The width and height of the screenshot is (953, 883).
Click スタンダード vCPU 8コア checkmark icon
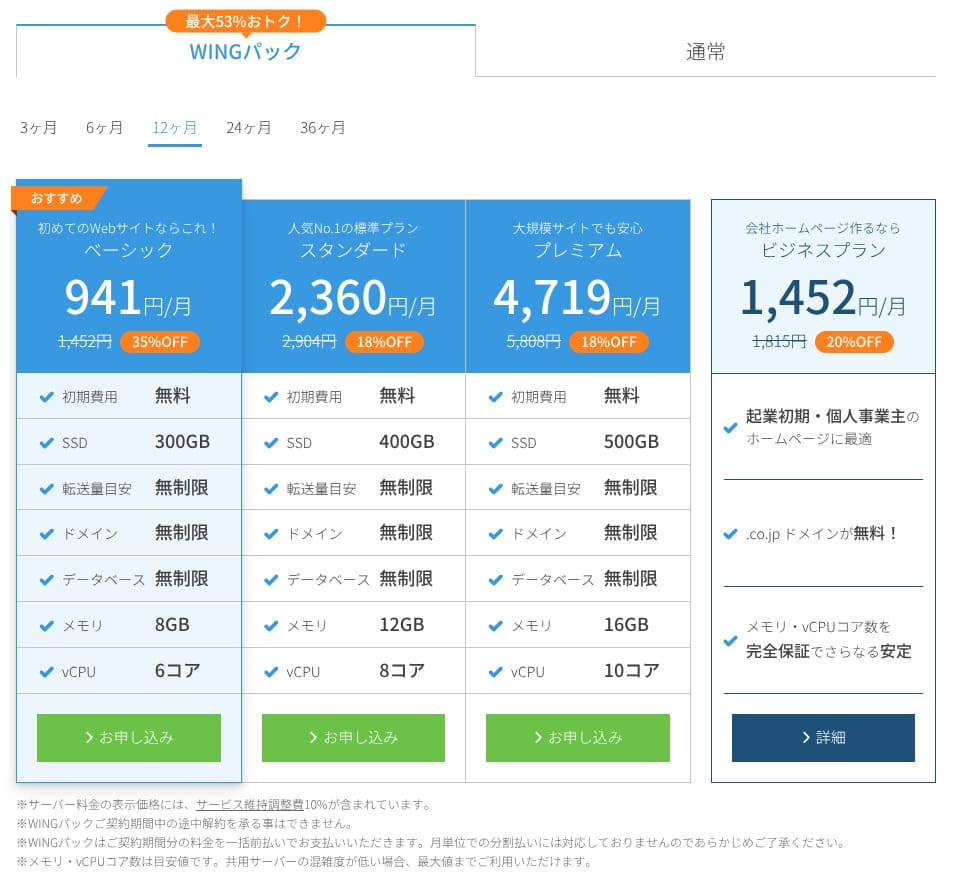tap(271, 672)
